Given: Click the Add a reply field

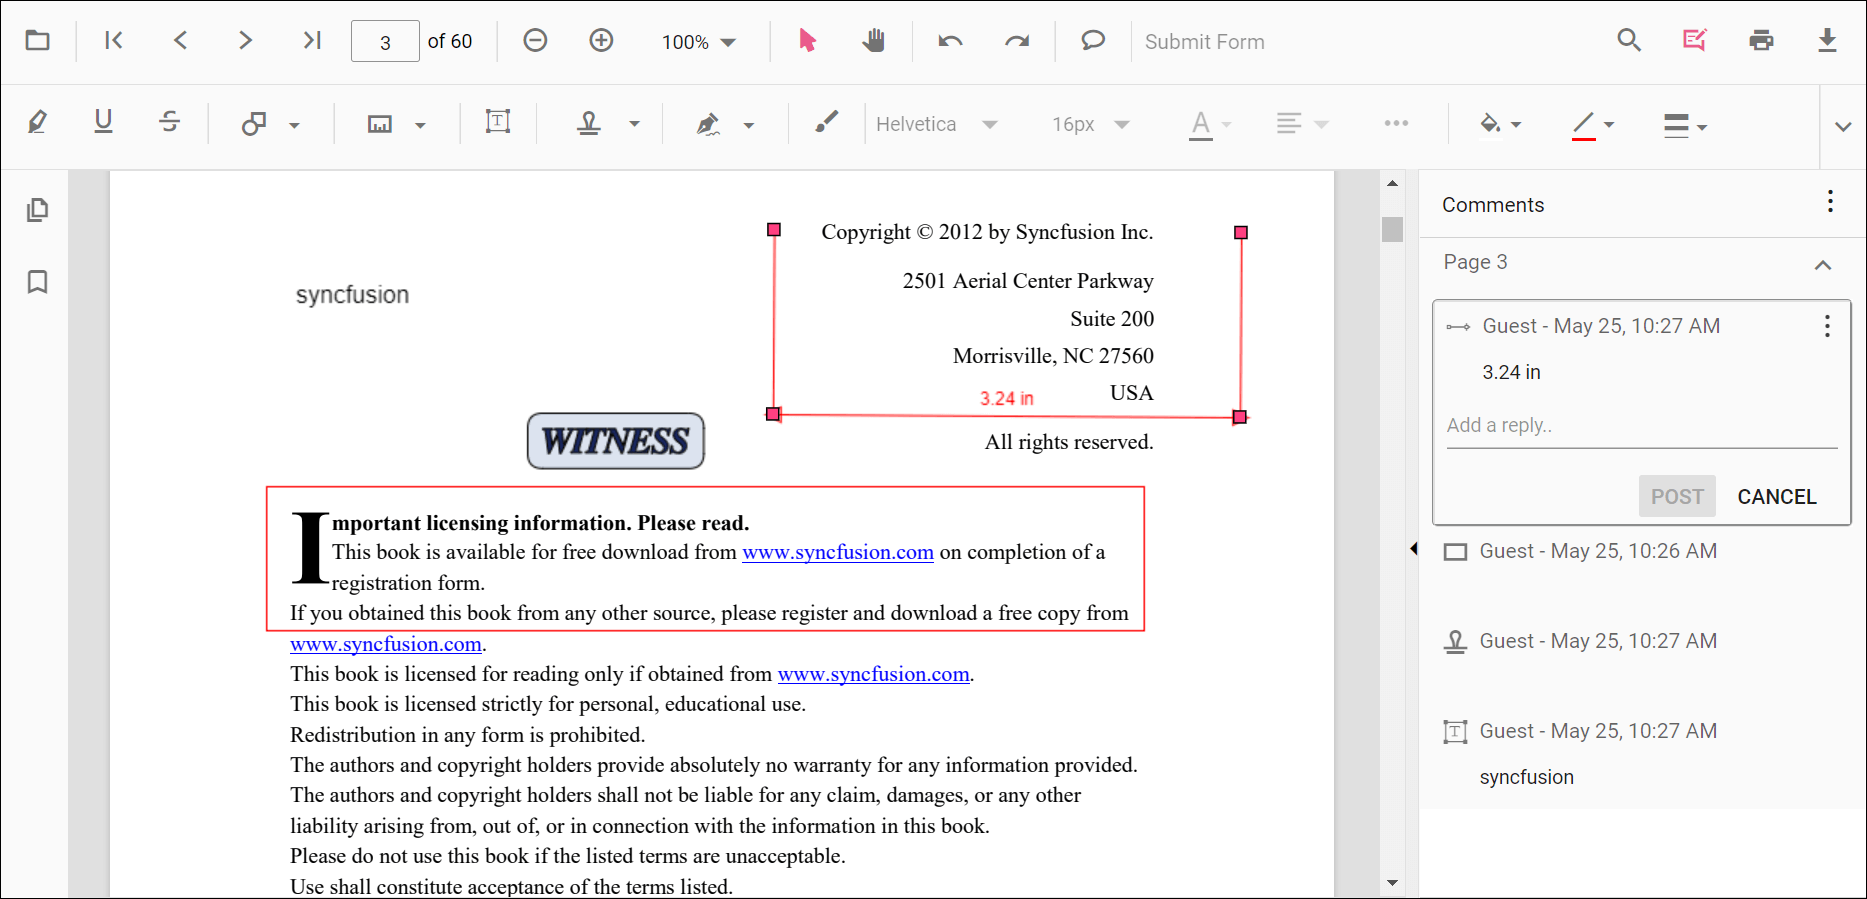Looking at the screenshot, I should 1641,426.
